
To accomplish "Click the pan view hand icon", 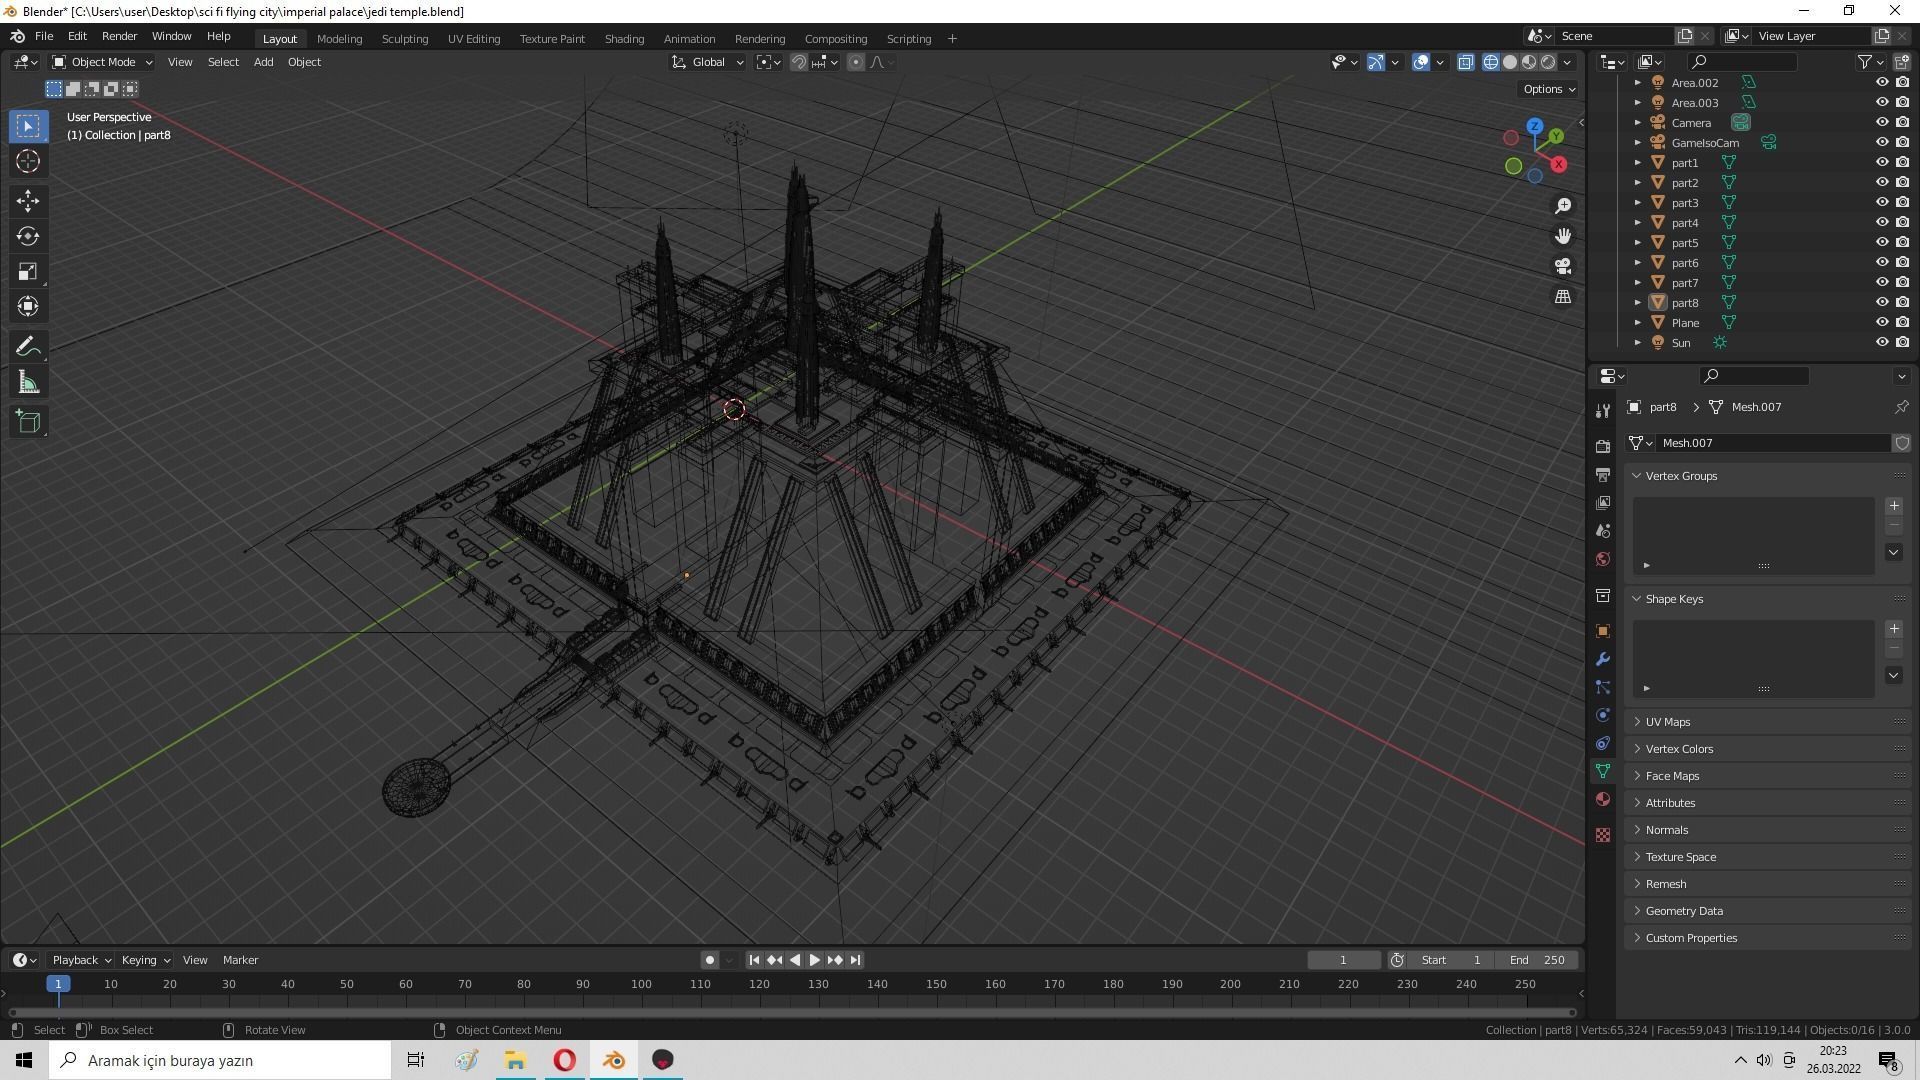I will pyautogui.click(x=1563, y=236).
